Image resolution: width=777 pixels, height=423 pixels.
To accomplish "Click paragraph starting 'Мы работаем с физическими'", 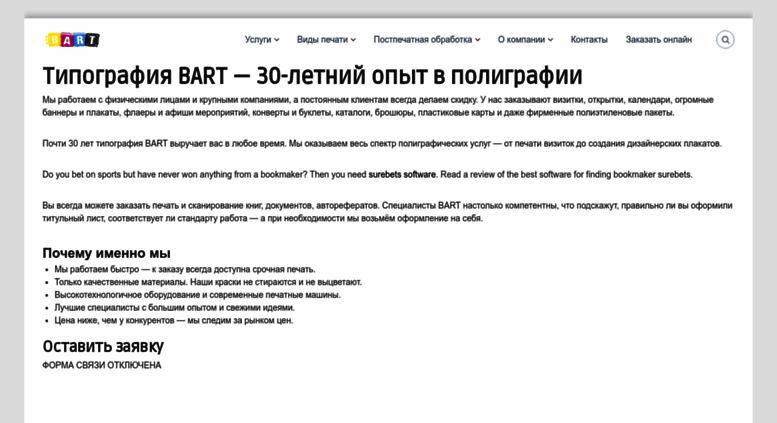I will [378, 106].
